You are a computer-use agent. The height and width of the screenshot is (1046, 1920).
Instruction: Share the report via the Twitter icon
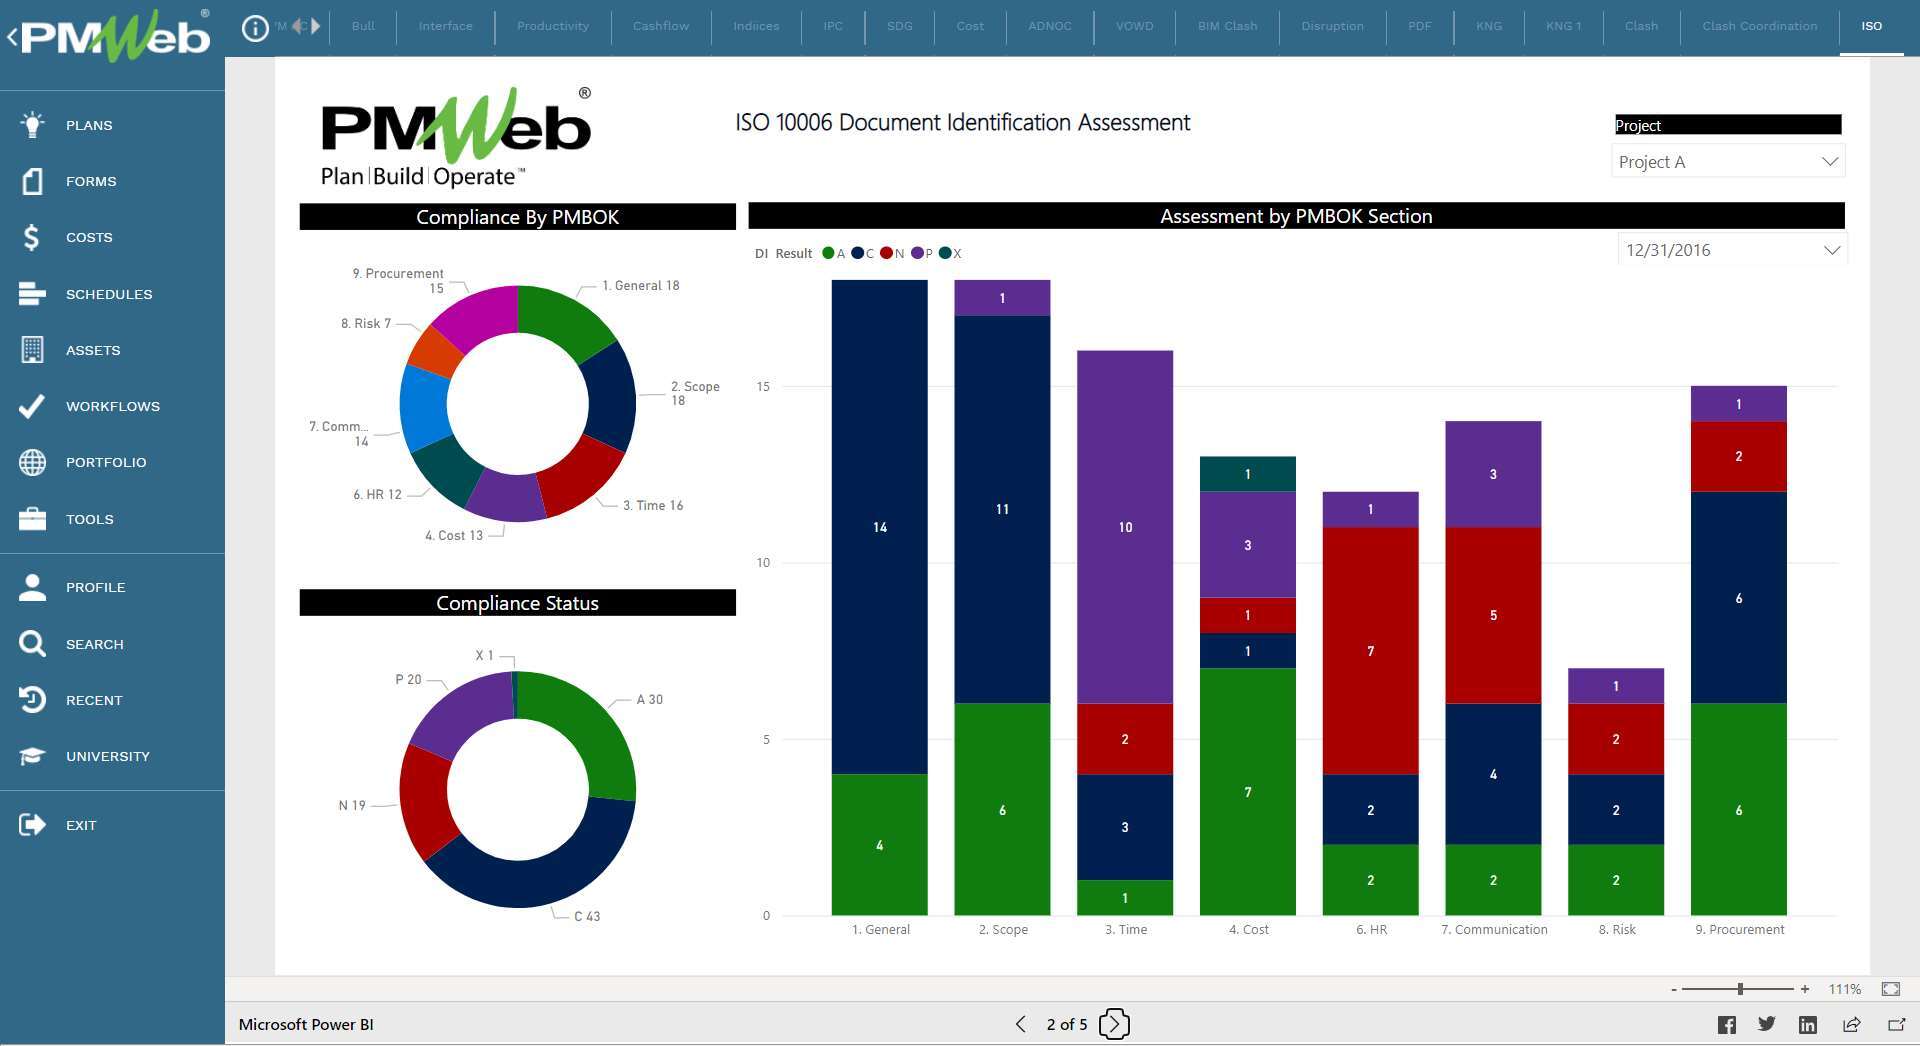point(1767,1024)
